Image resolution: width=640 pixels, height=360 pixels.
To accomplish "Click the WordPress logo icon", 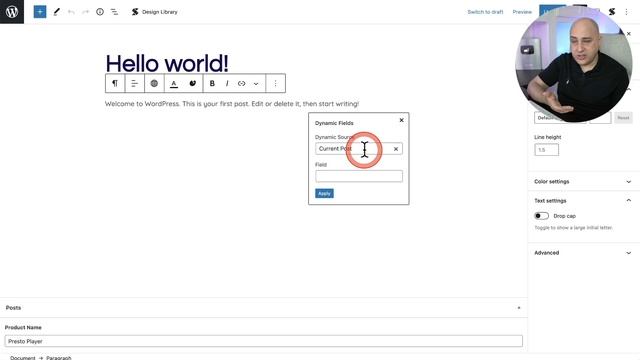I will (x=12, y=12).
